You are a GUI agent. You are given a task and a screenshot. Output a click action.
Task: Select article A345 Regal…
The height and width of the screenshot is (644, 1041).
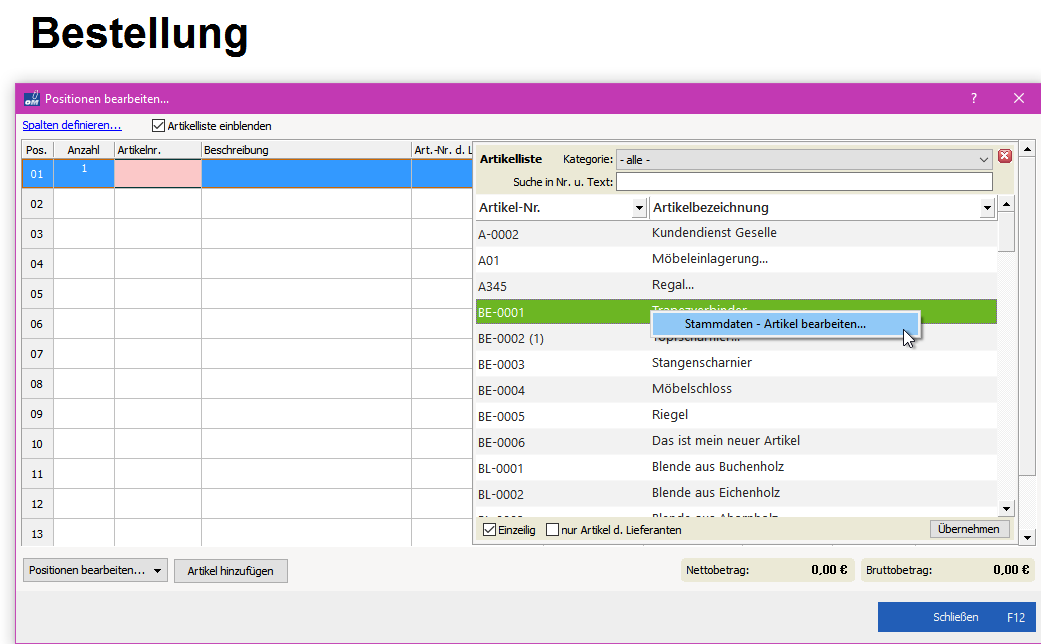click(736, 285)
